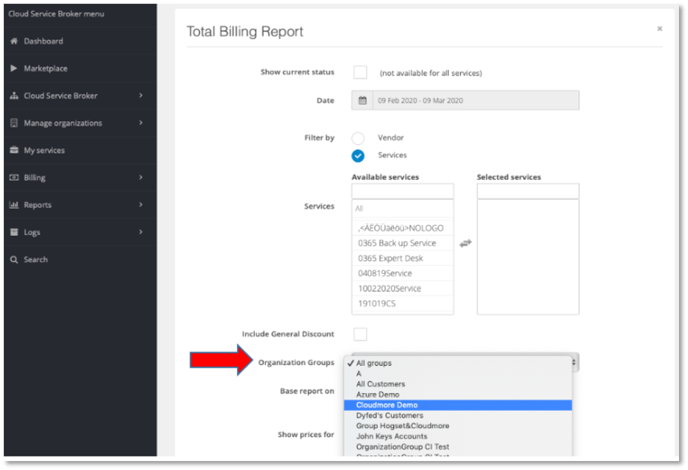This screenshot has height=470, width=688.
Task: Click the Search magnifier icon
Action: point(14,259)
